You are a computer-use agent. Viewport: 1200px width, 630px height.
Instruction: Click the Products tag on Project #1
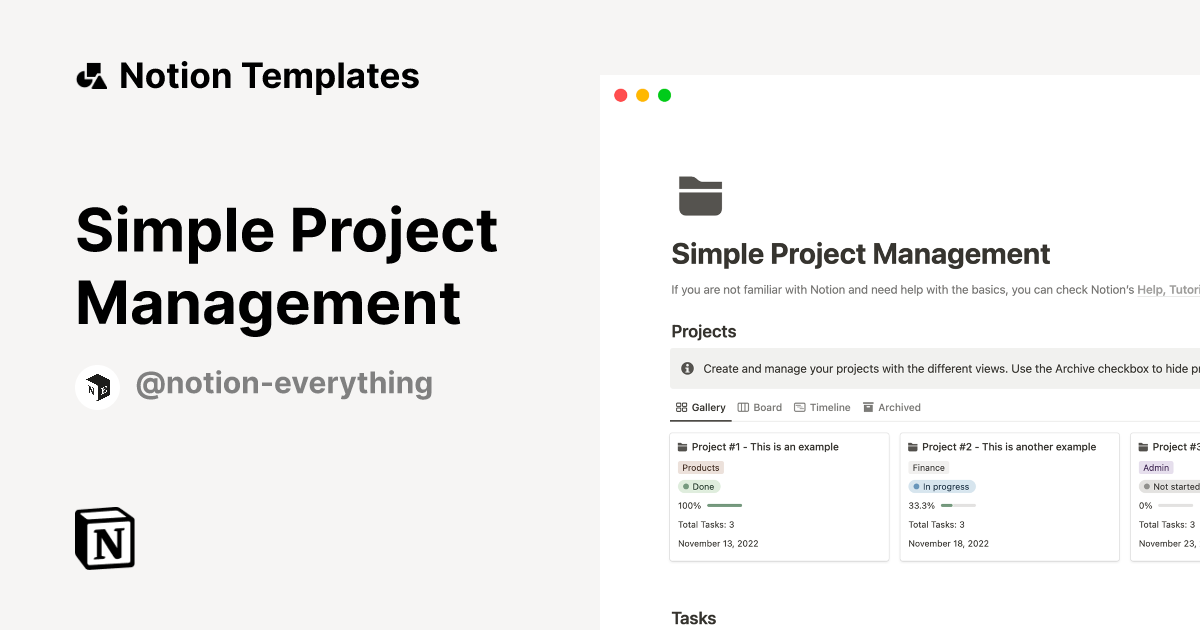click(700, 467)
